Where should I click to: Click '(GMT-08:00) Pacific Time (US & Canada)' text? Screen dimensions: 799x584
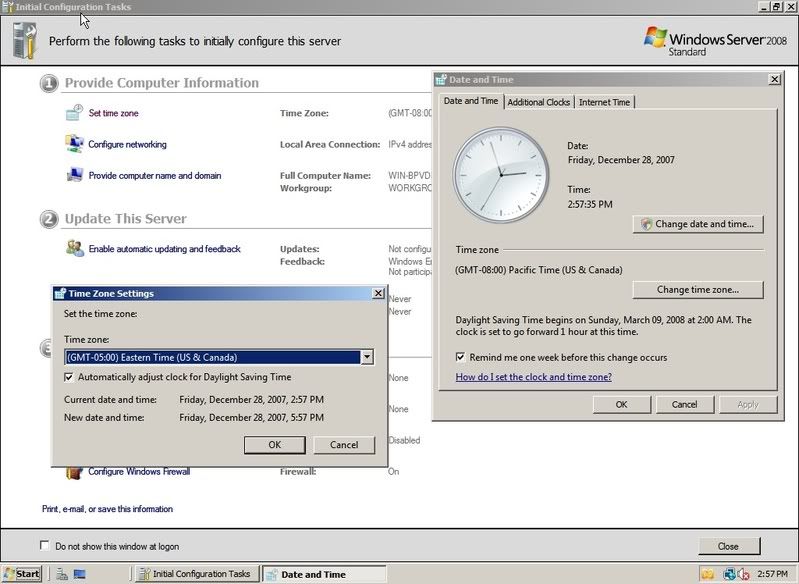tap(539, 270)
